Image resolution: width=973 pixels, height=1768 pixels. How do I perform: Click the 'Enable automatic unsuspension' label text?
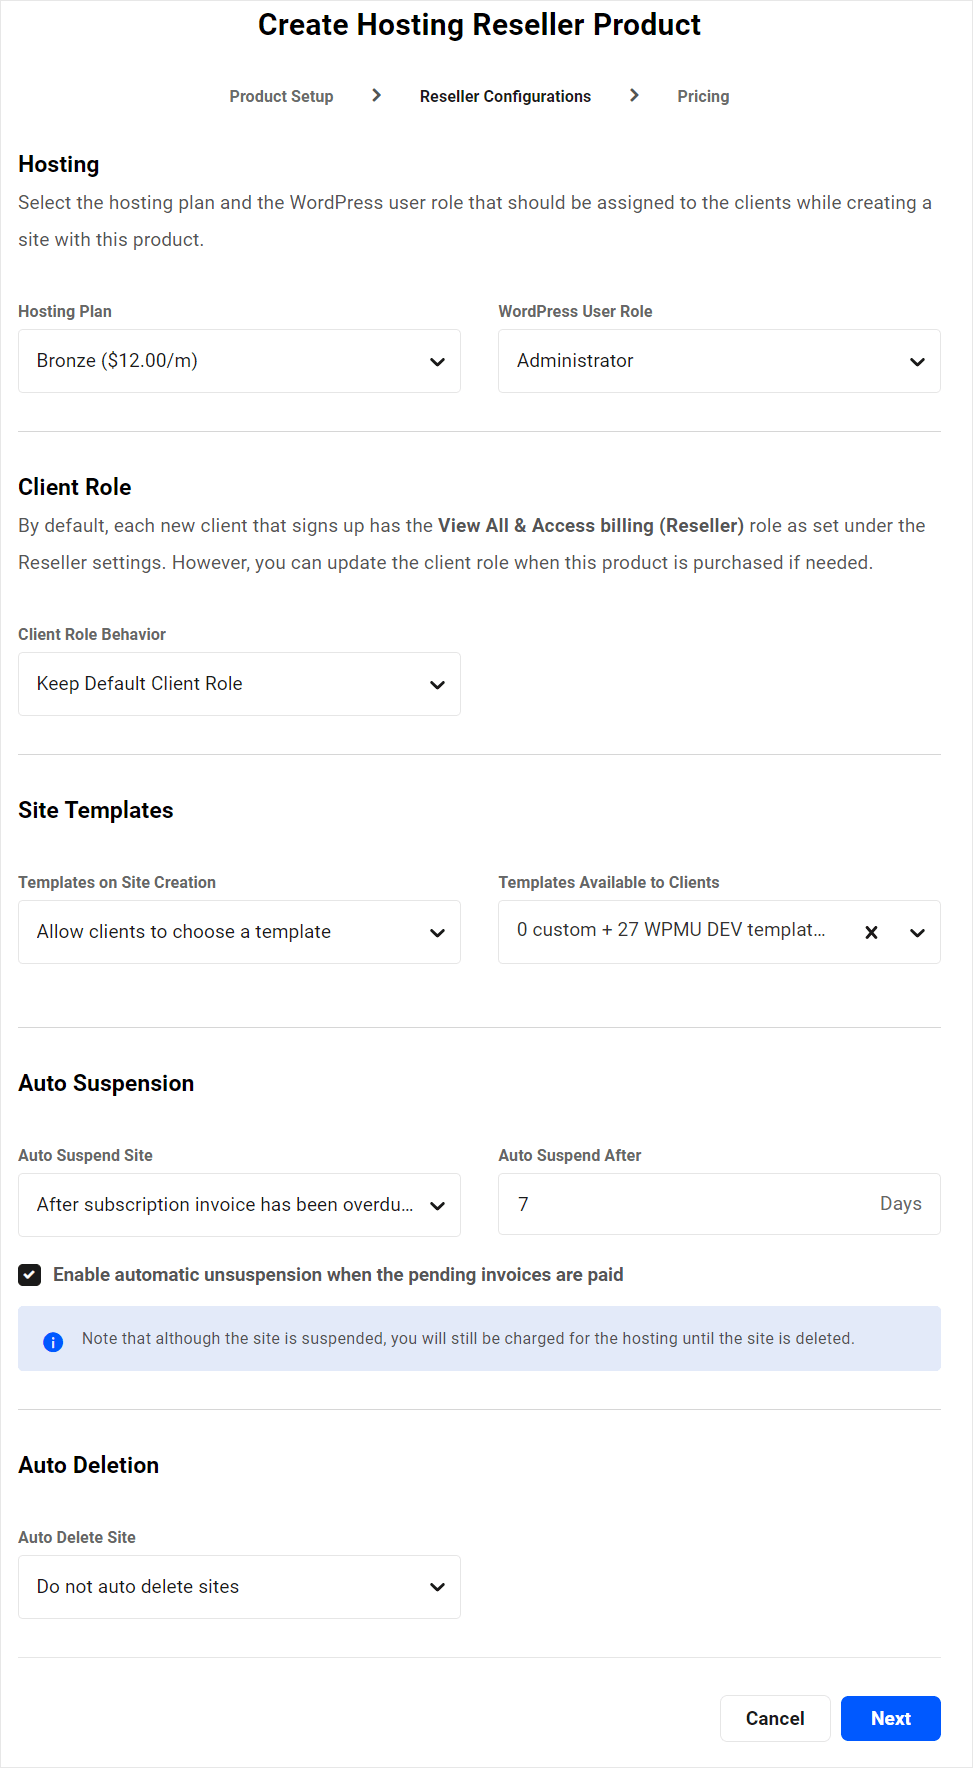click(x=338, y=1275)
